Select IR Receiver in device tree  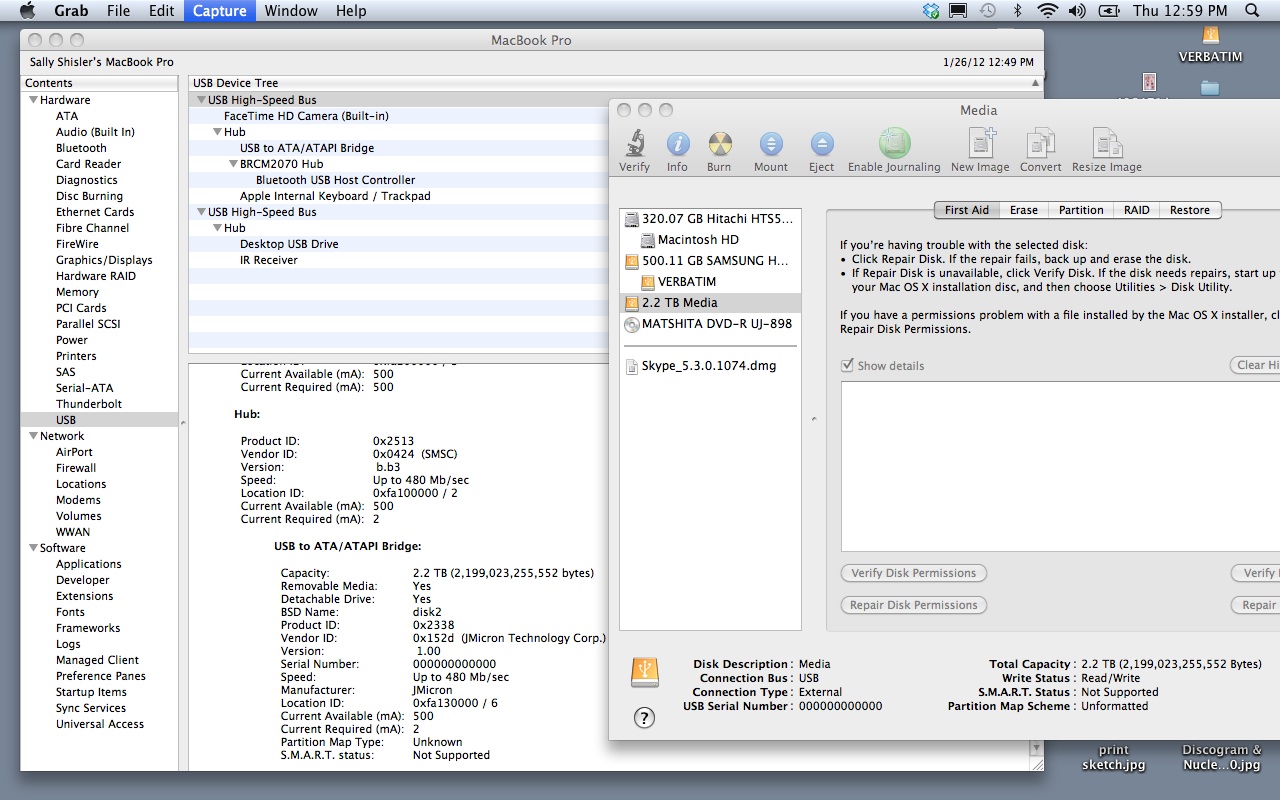(269, 260)
